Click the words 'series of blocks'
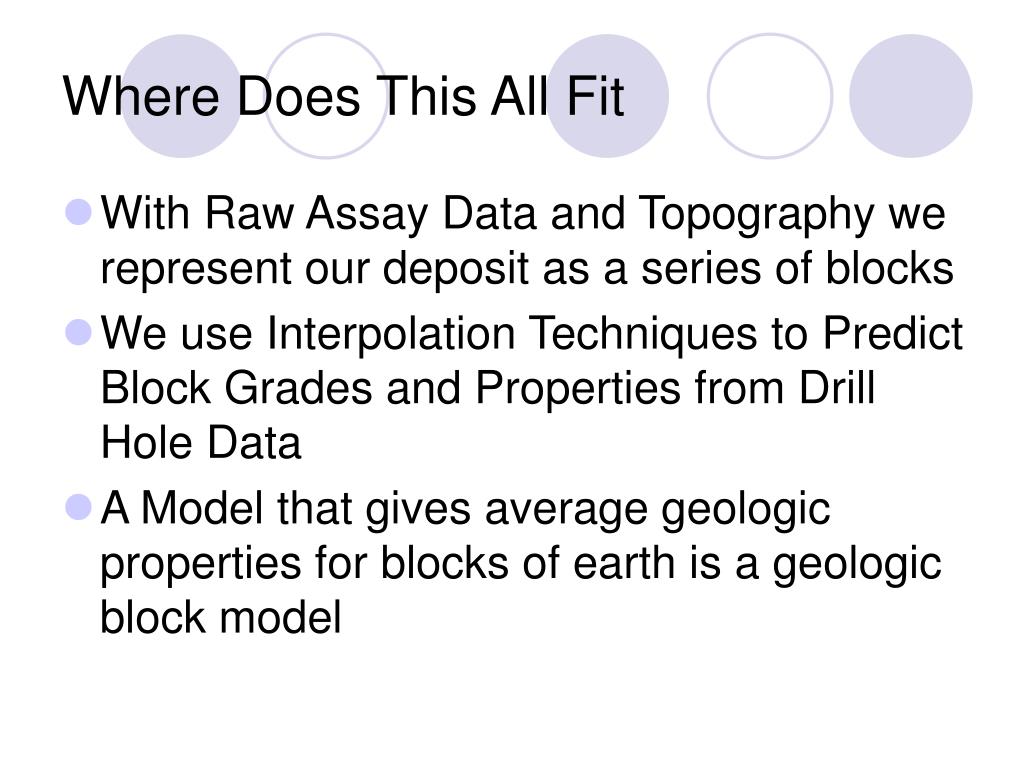 tap(797, 268)
